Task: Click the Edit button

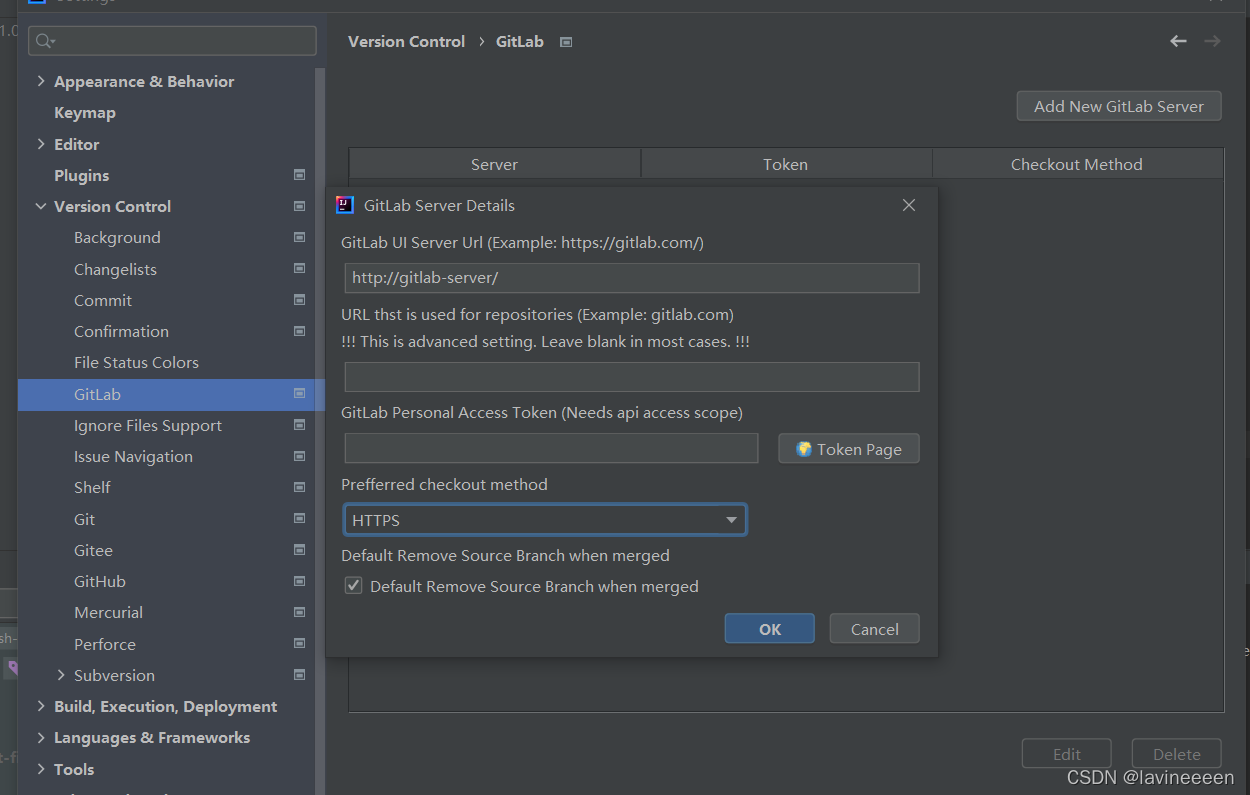Action: tap(1067, 754)
